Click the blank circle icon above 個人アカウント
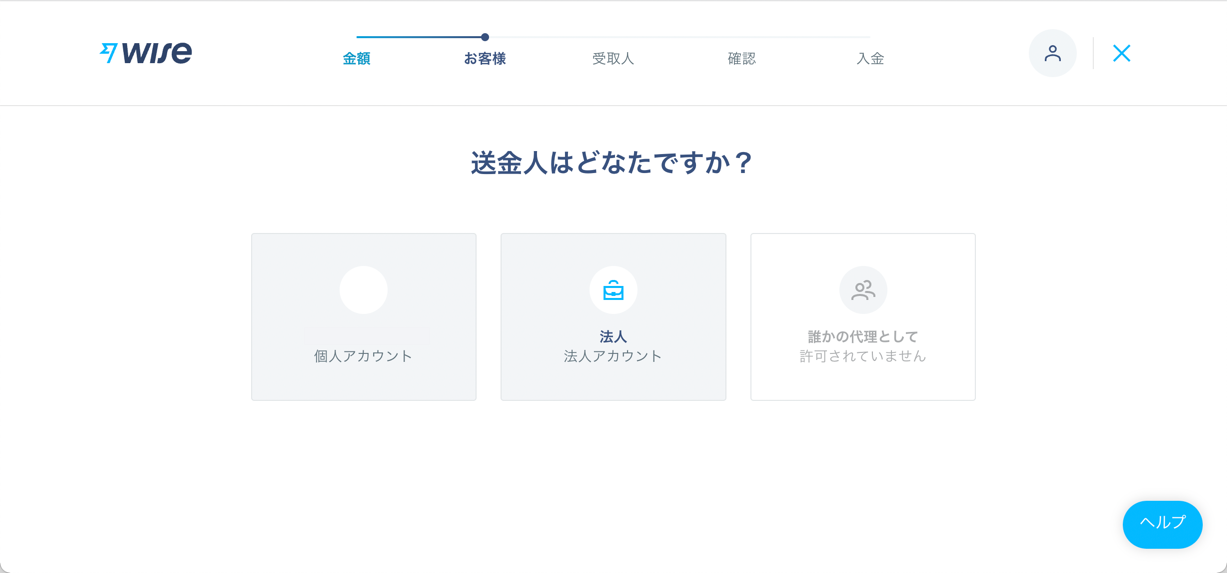 point(363,290)
